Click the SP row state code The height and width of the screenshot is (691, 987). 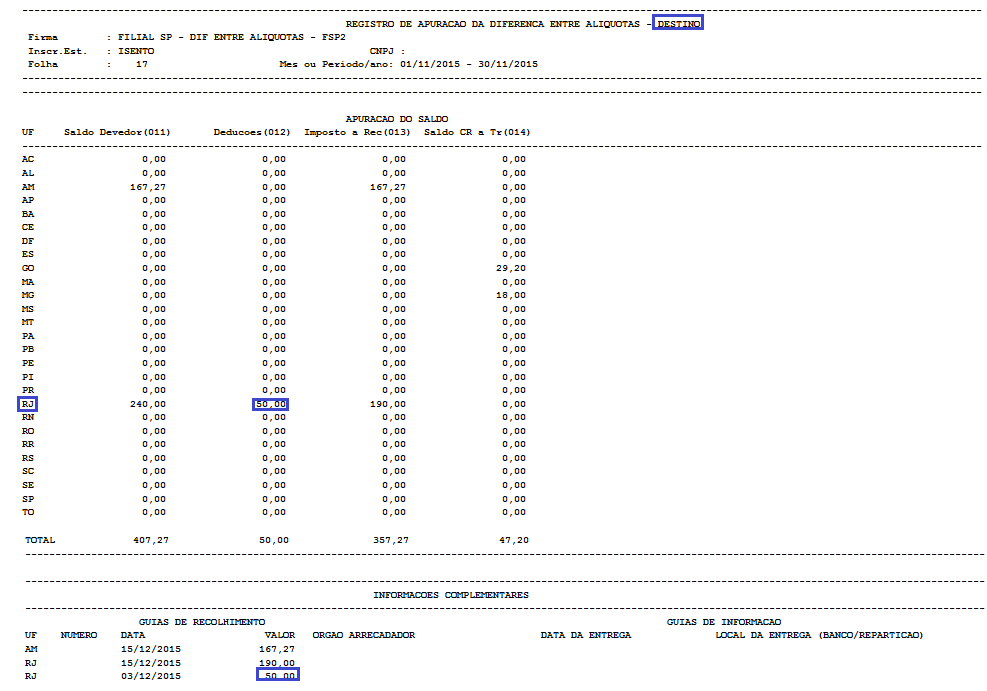(28, 499)
